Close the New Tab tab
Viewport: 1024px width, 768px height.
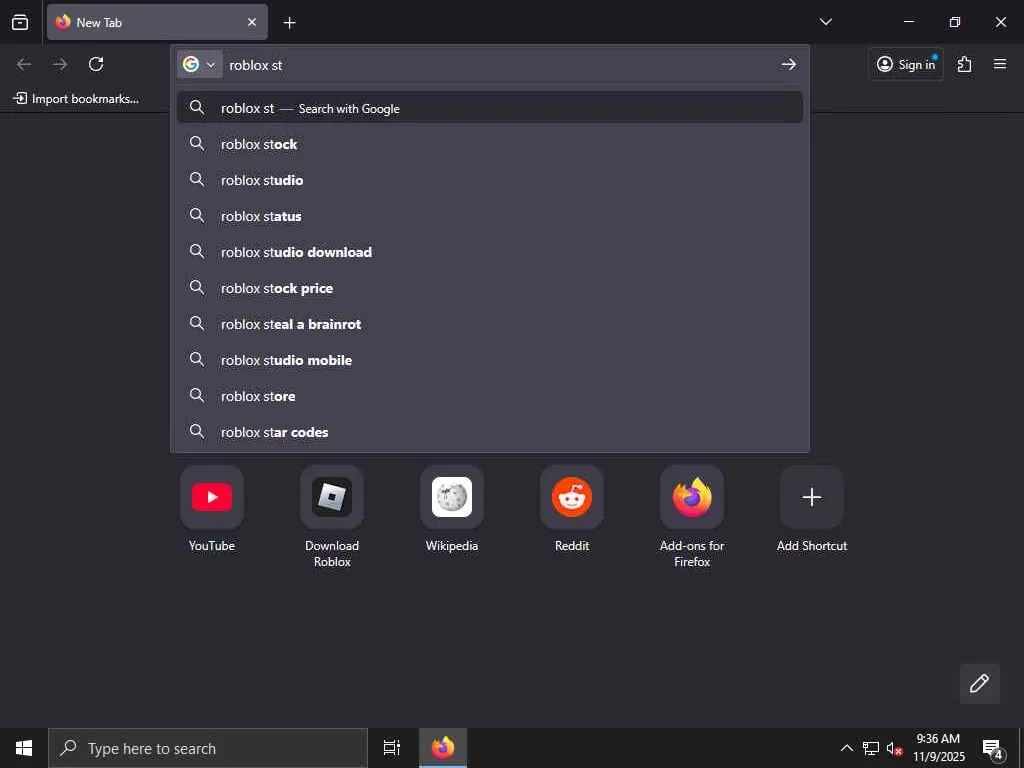tap(252, 22)
